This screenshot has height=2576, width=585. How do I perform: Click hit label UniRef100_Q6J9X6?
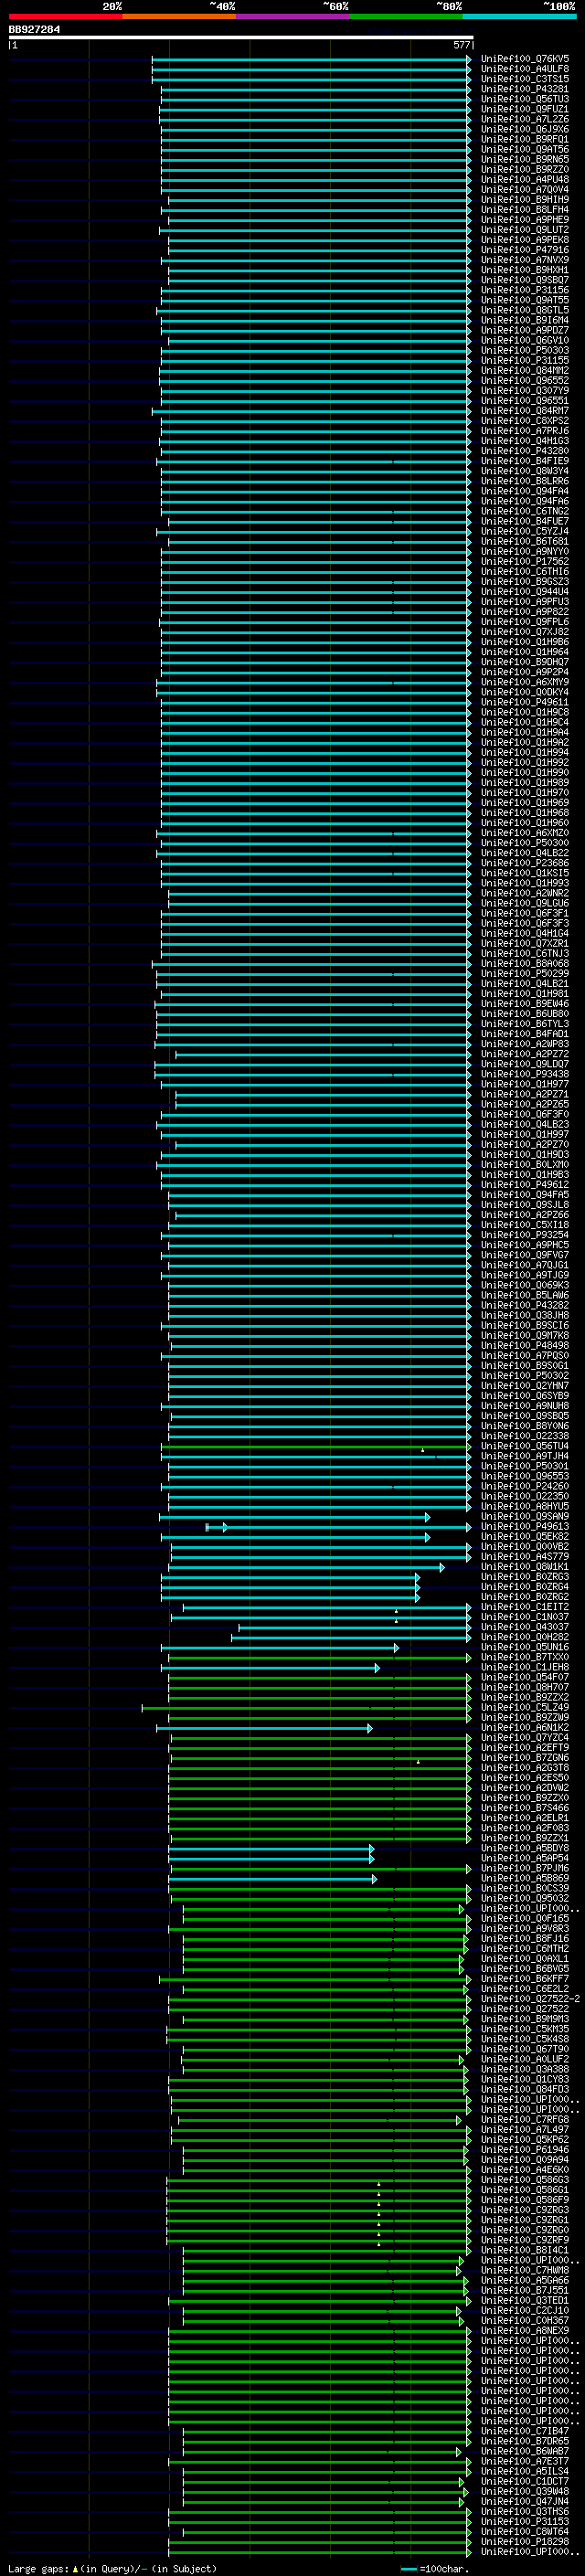pos(525,129)
